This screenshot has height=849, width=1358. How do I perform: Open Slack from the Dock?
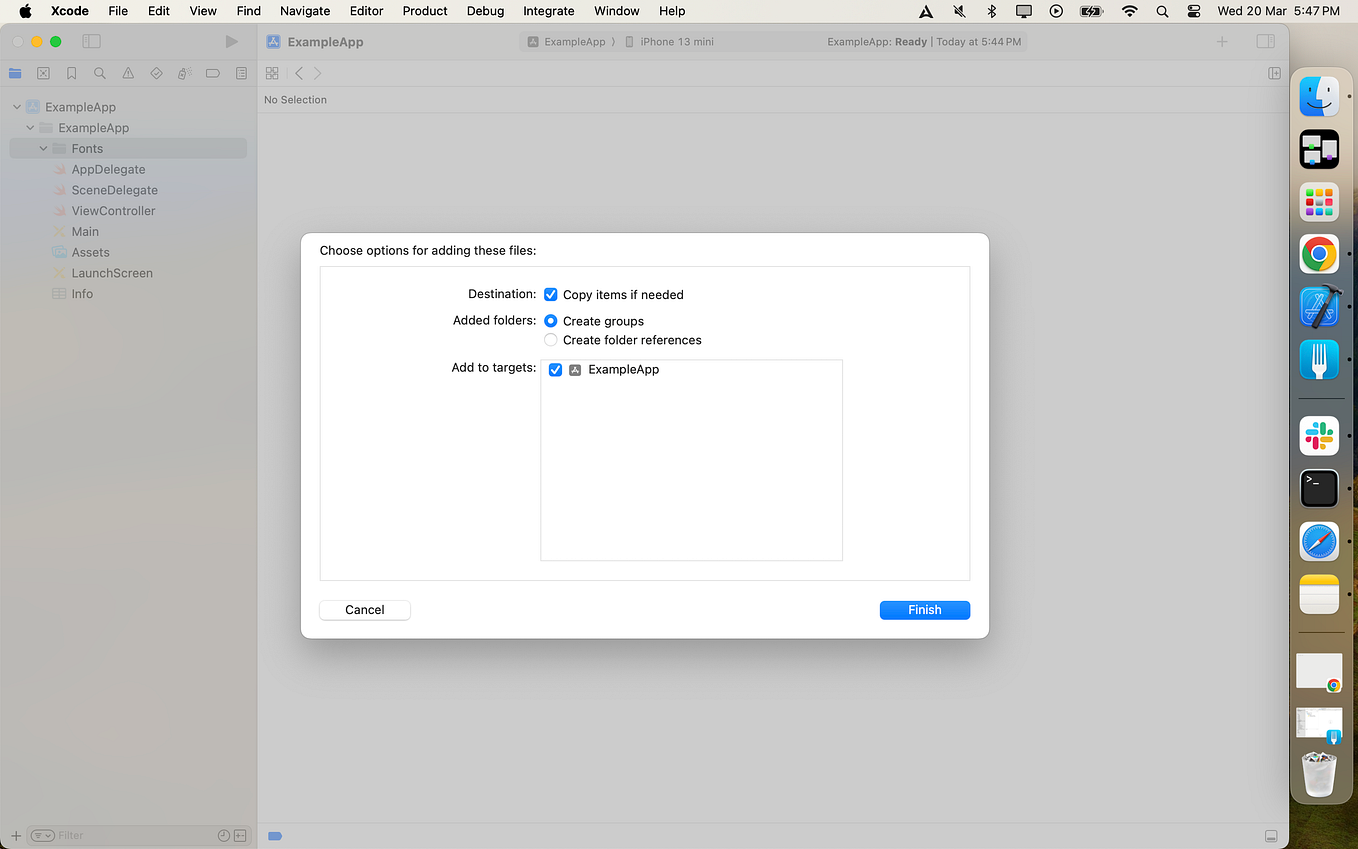[x=1319, y=435]
